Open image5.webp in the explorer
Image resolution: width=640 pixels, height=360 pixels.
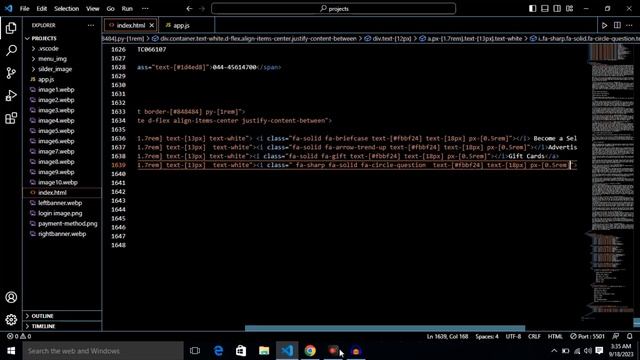56,131
